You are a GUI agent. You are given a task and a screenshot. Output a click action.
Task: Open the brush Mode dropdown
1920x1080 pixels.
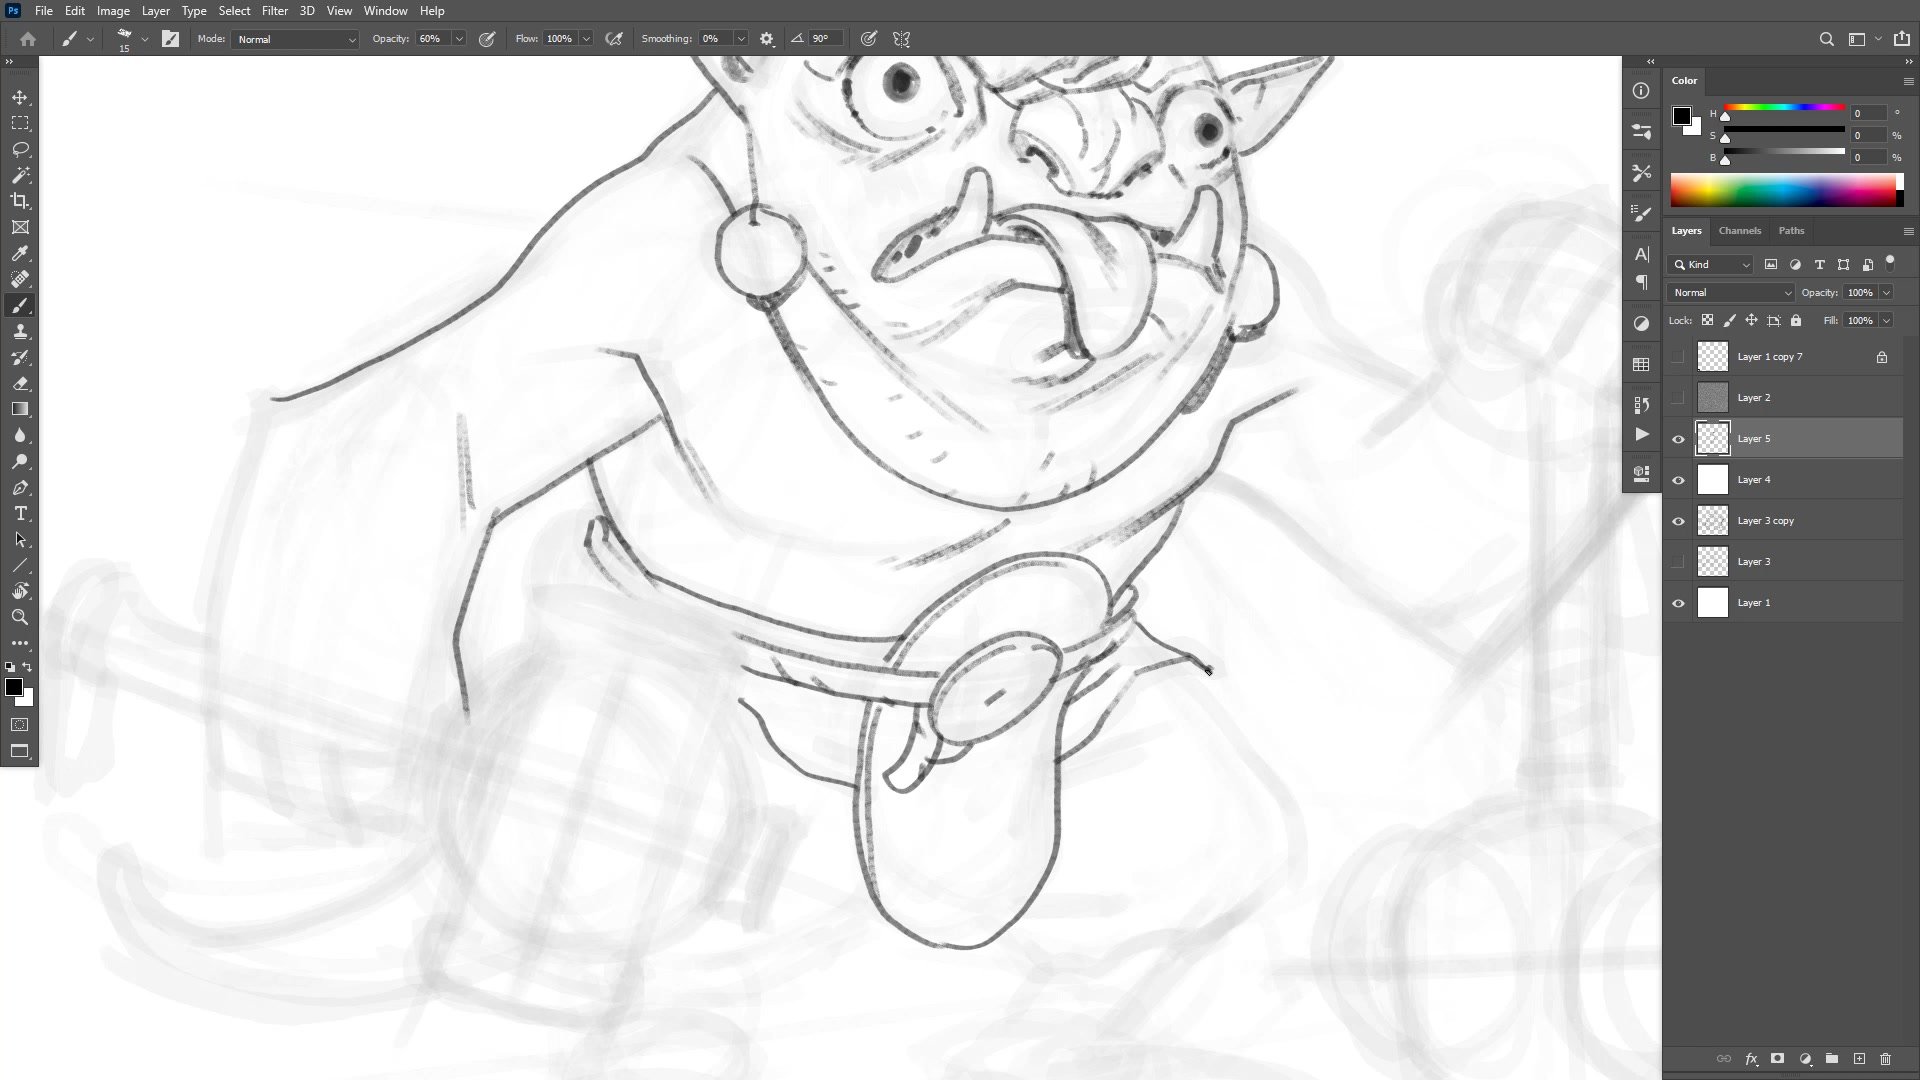(295, 39)
